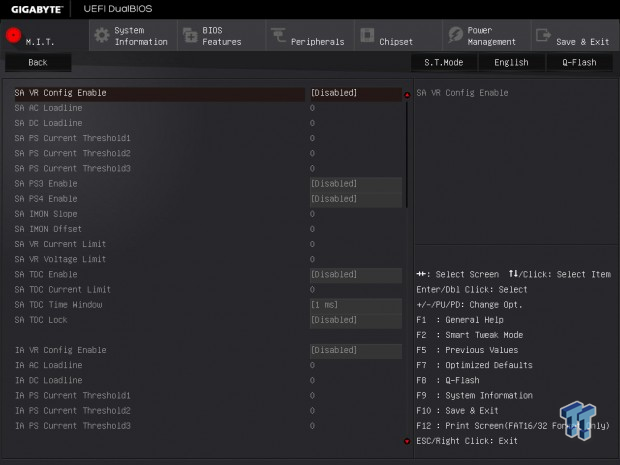Change language via English button
The height and width of the screenshot is (465, 620).
511,62
